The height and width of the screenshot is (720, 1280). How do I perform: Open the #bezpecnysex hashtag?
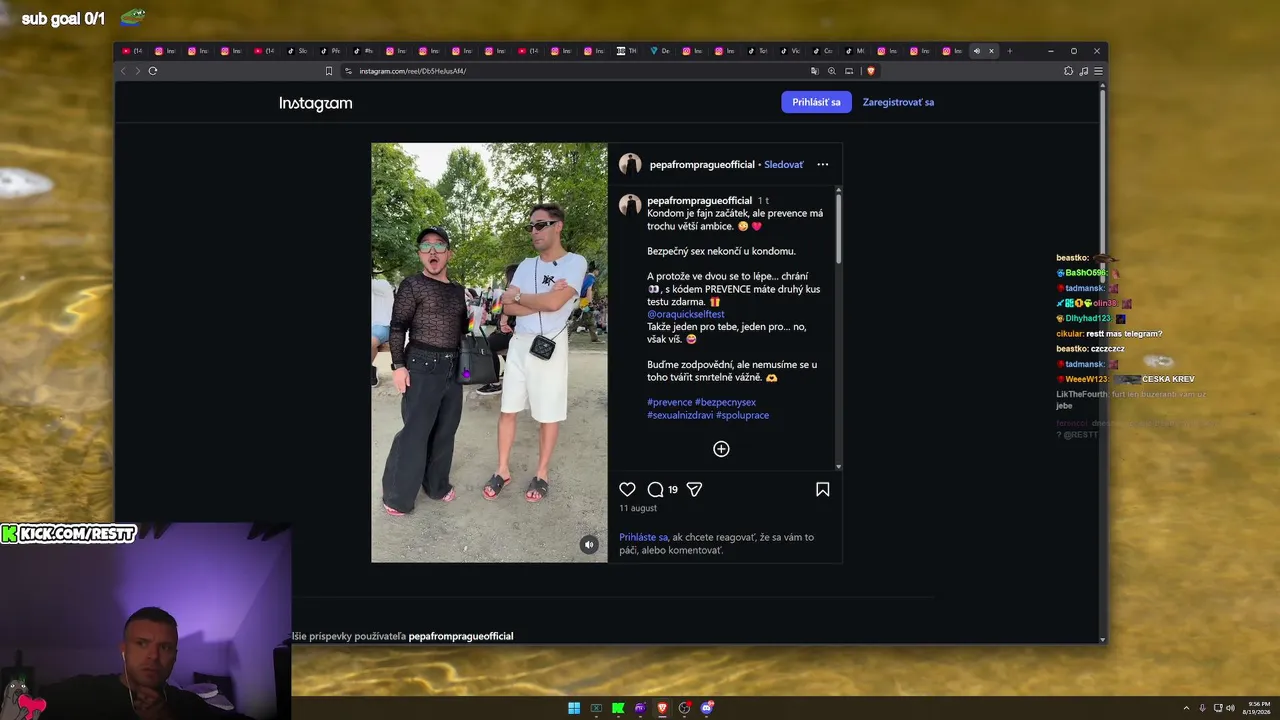click(x=725, y=402)
